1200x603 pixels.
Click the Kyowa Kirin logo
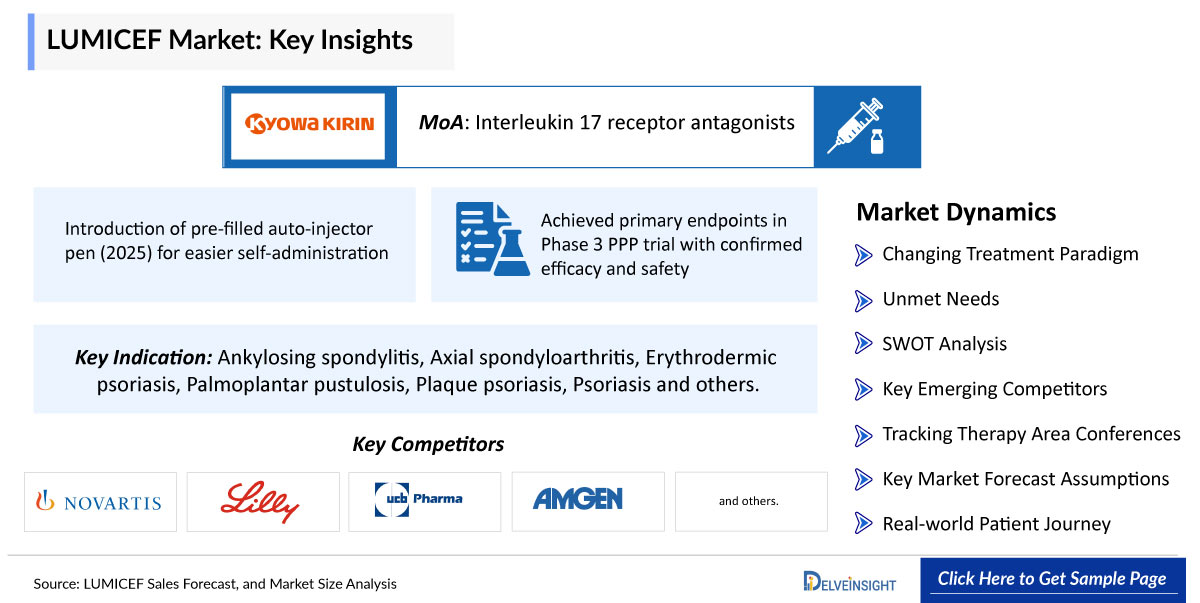[x=309, y=126]
